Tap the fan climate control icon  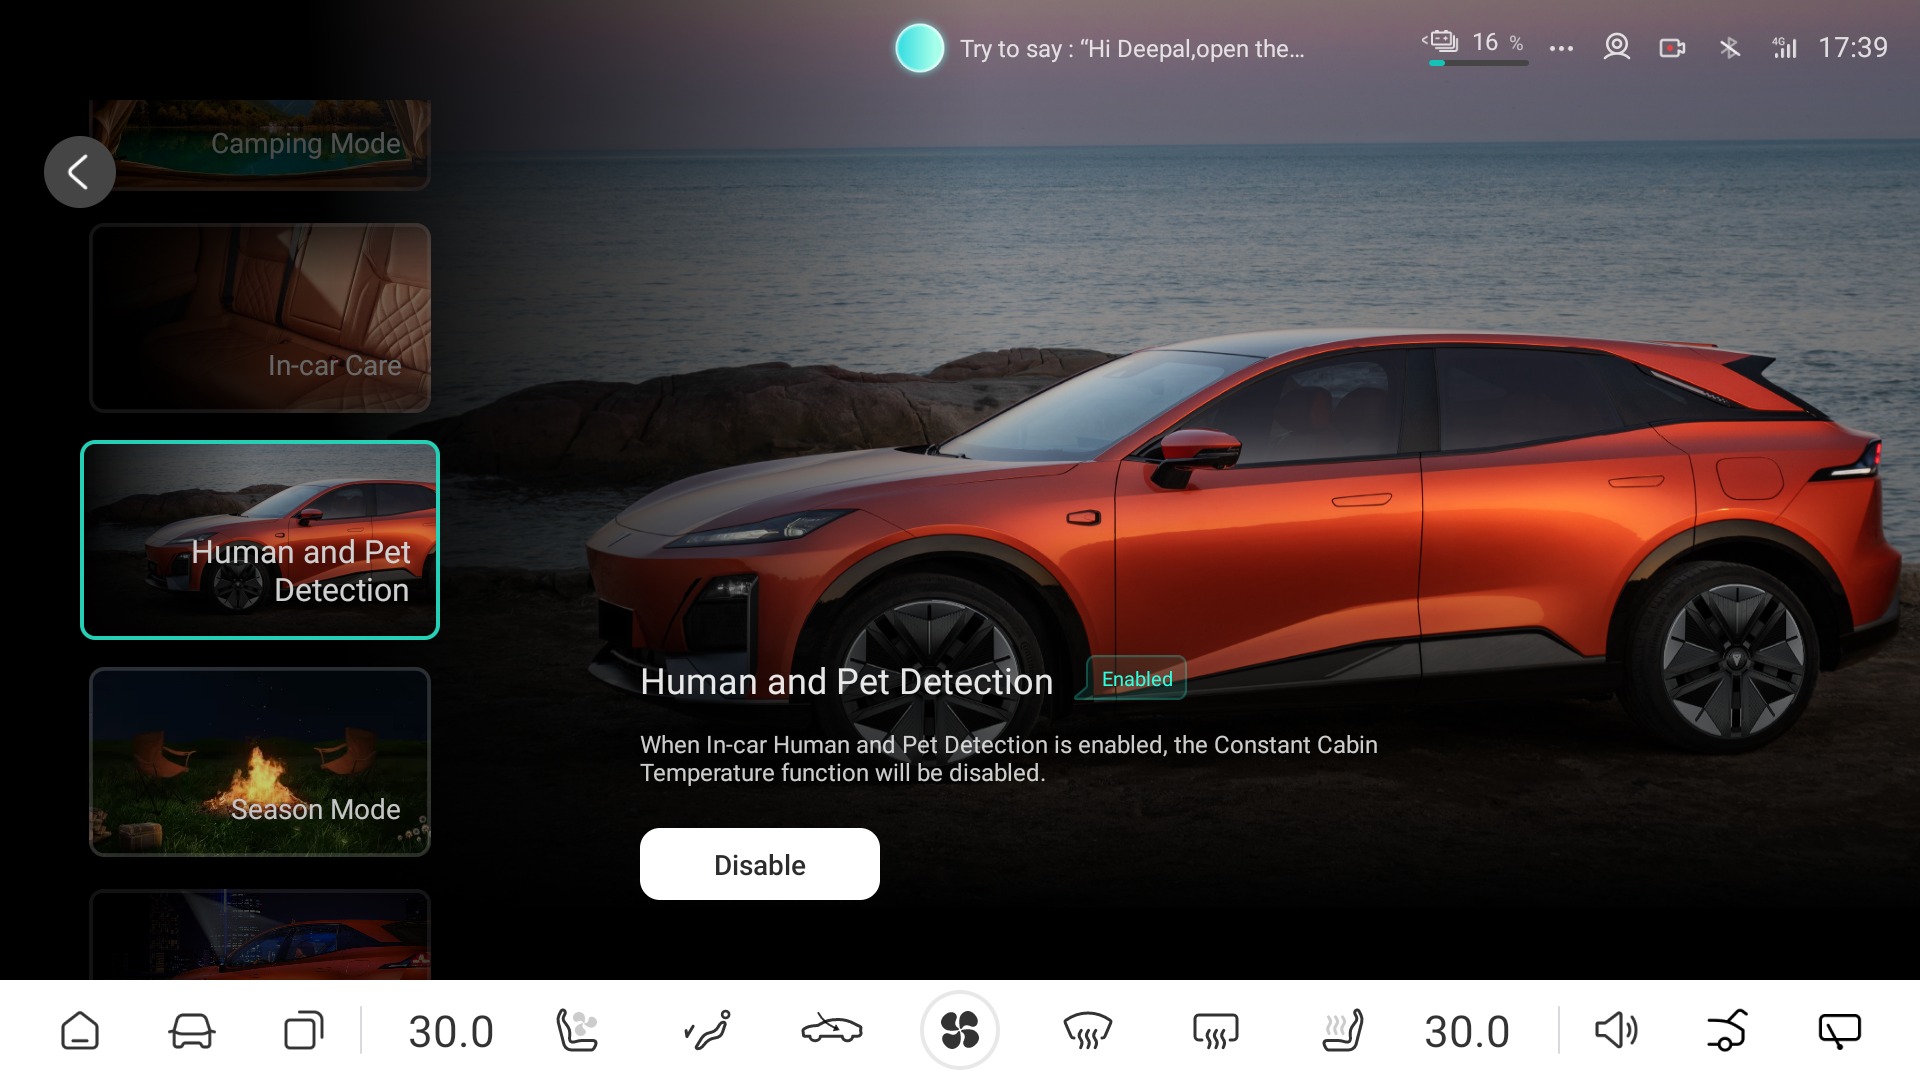(959, 1030)
